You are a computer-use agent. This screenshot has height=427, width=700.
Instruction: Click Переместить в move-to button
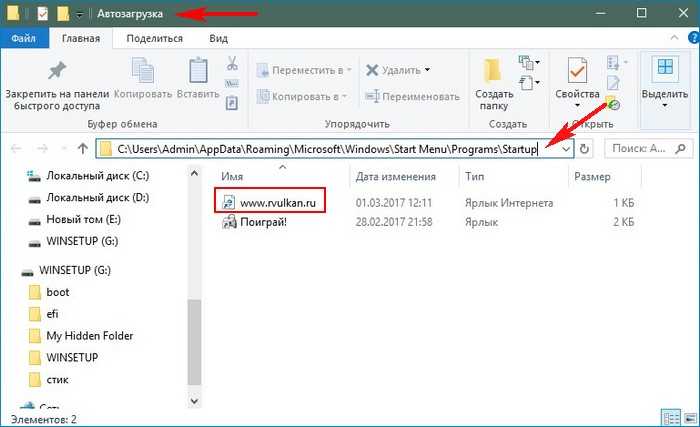coord(304,70)
